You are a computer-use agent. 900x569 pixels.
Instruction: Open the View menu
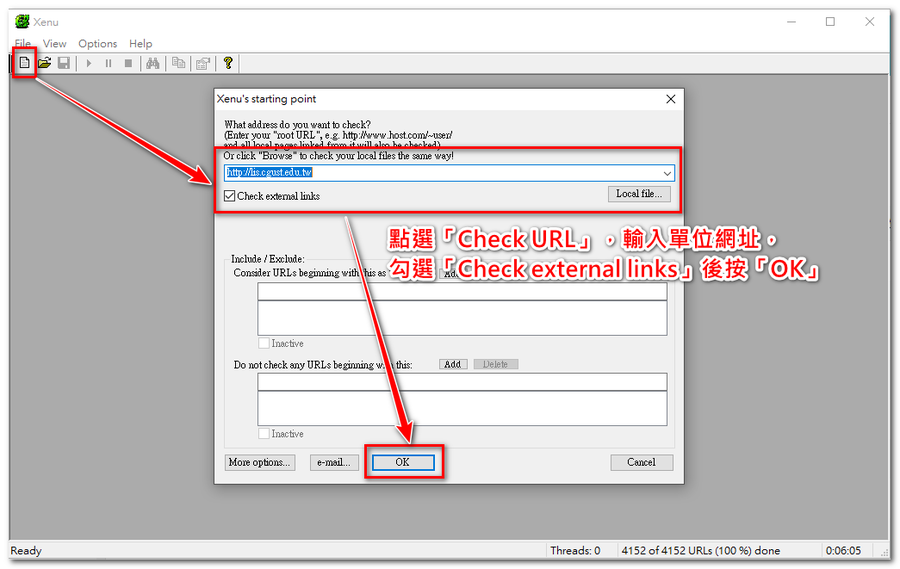[x=55, y=44]
